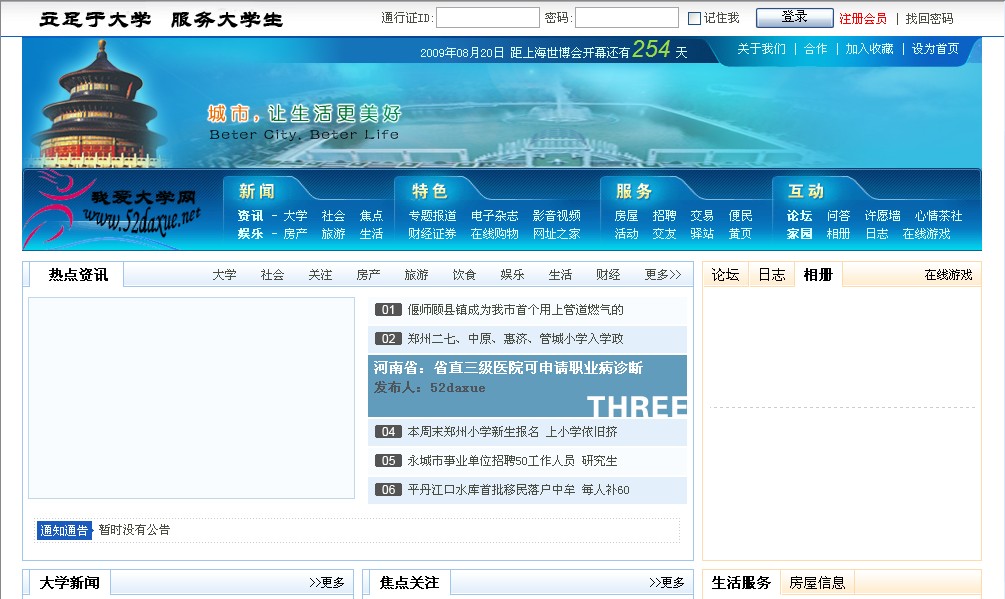Open 影音视频 under 特色
This screenshot has height=599, width=1005.
coord(556,216)
